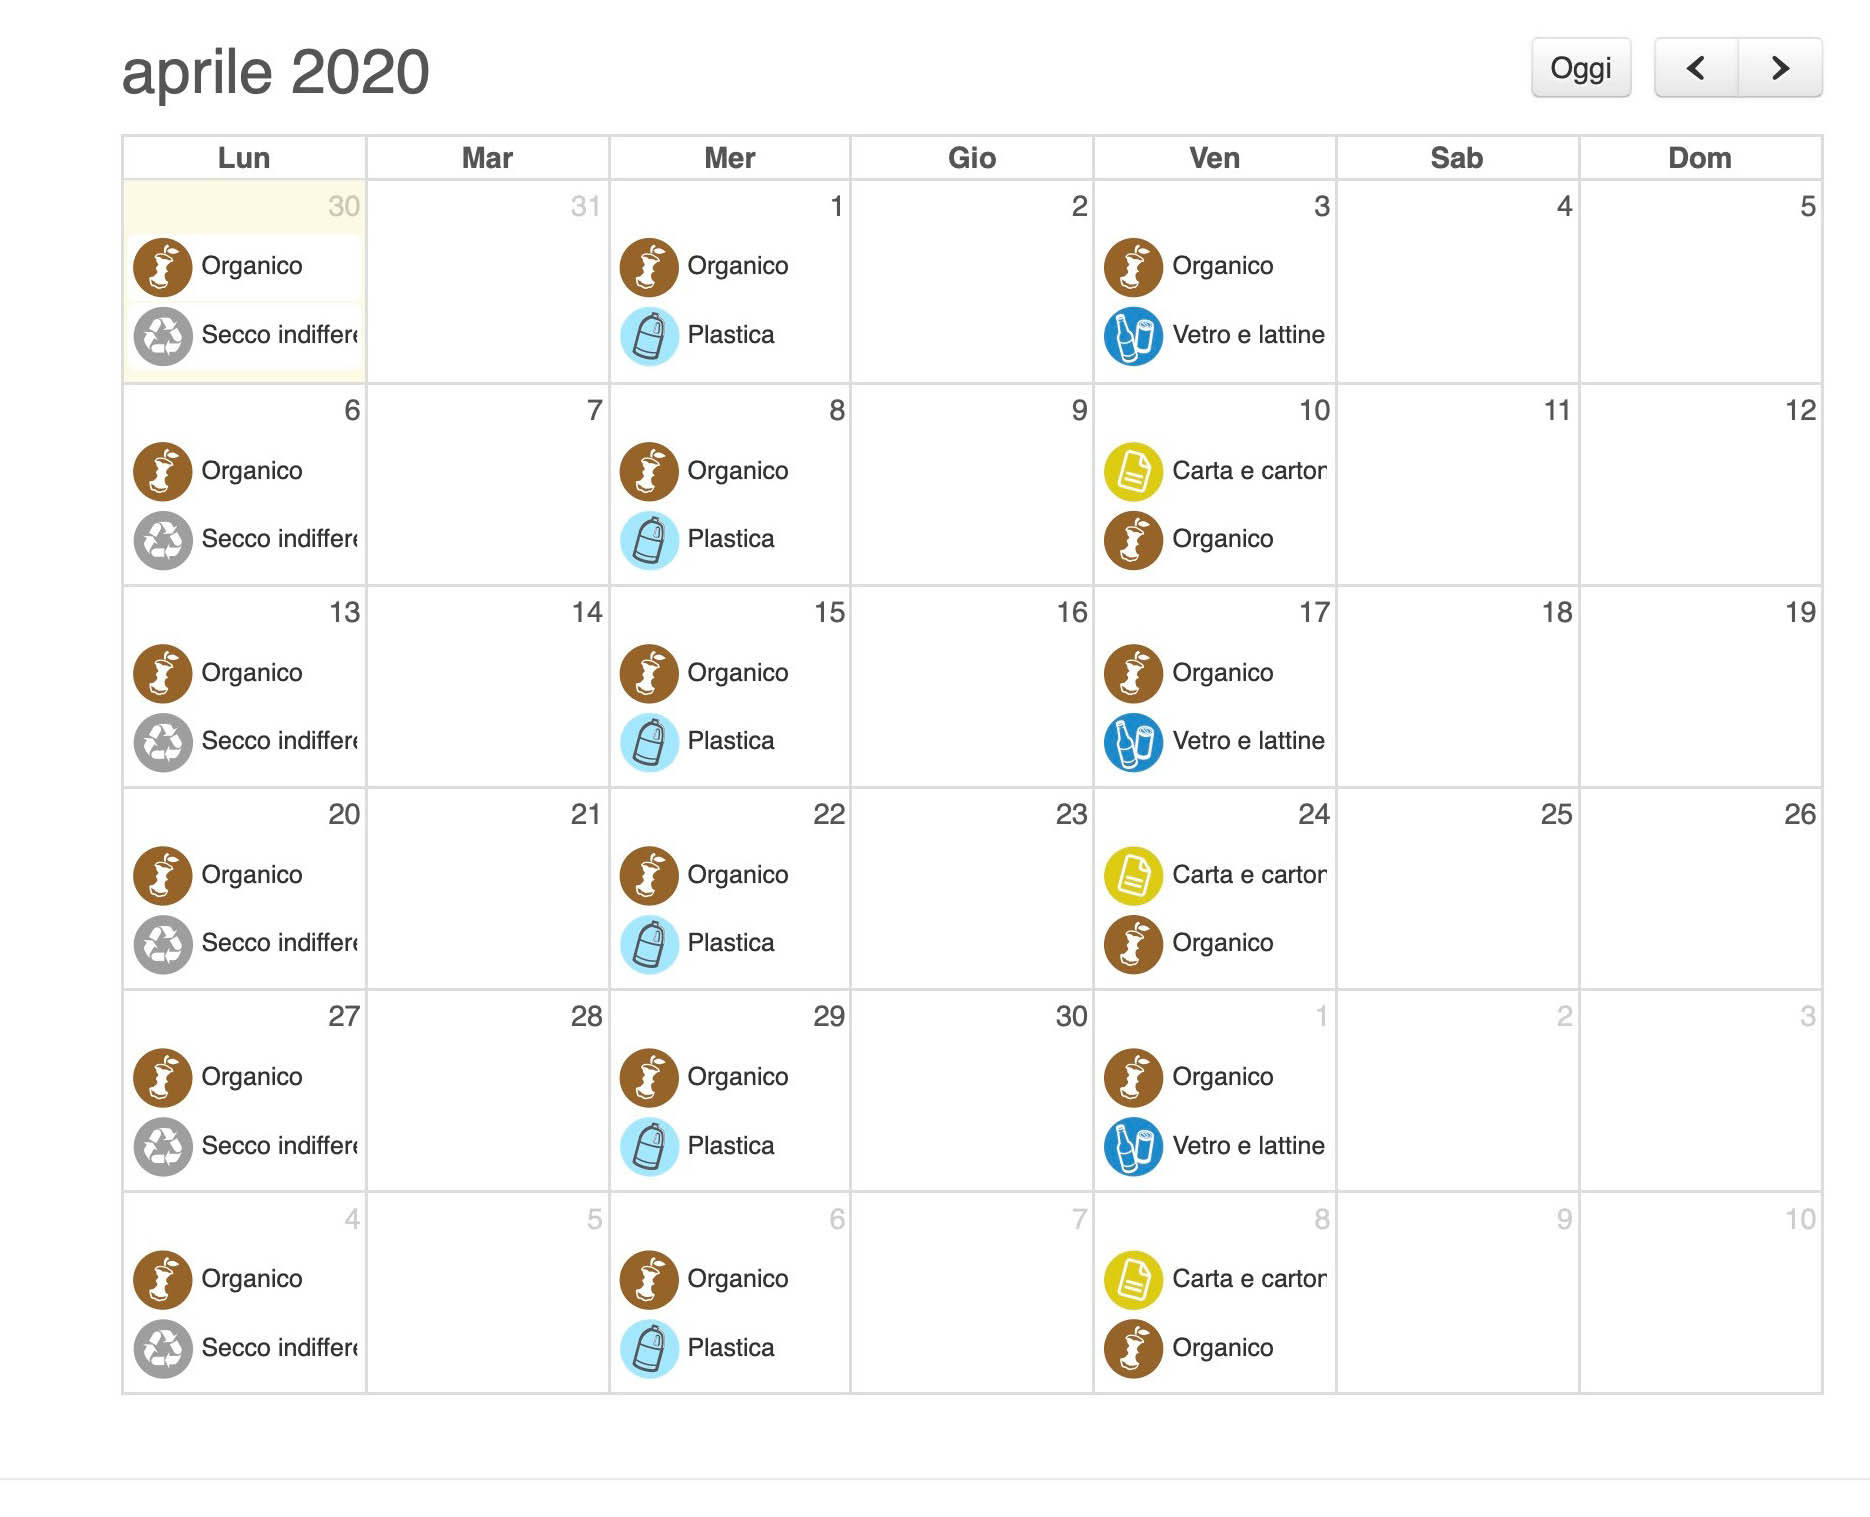
Task: Click the Dom column header
Action: [1700, 158]
